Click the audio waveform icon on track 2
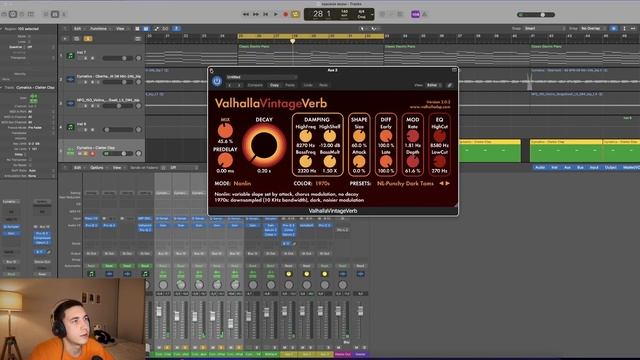This screenshot has width=640, height=360. (71, 79)
